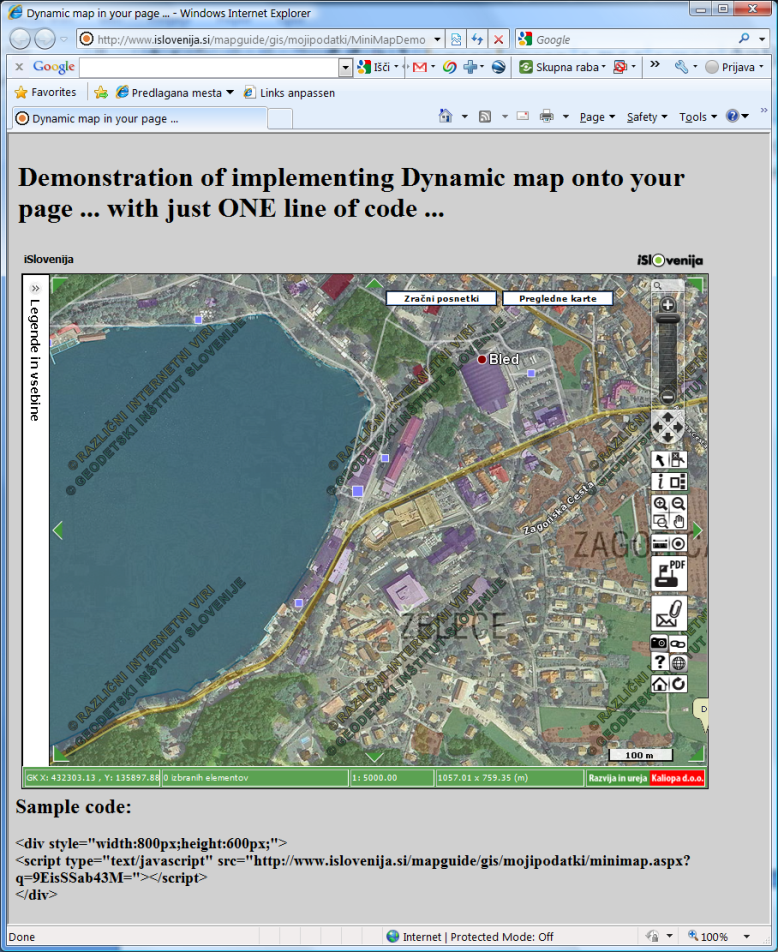
Task: Select the magnifier zoom-in tool
Action: 660,503
